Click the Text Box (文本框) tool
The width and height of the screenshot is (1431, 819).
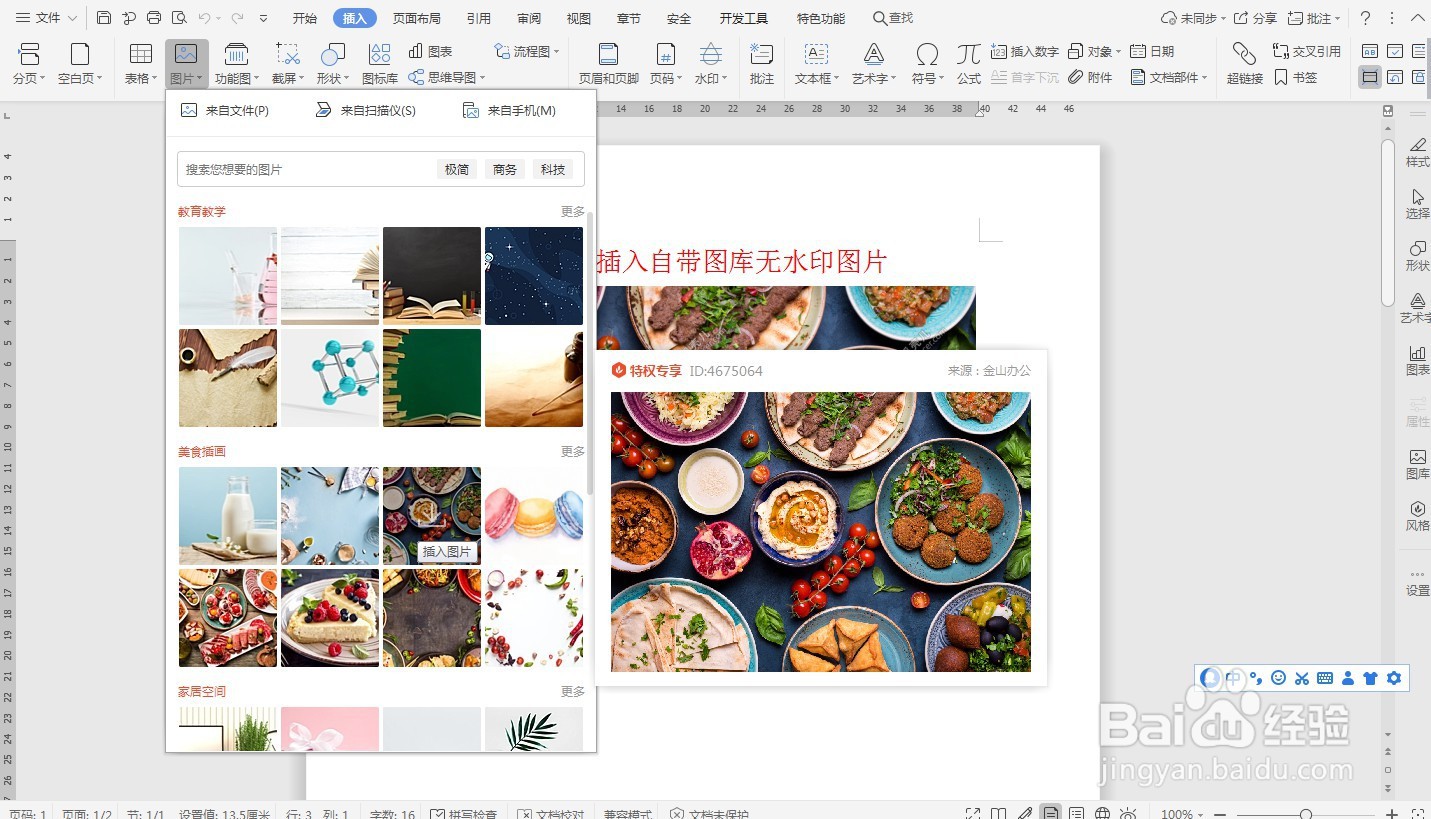pyautogui.click(x=818, y=63)
